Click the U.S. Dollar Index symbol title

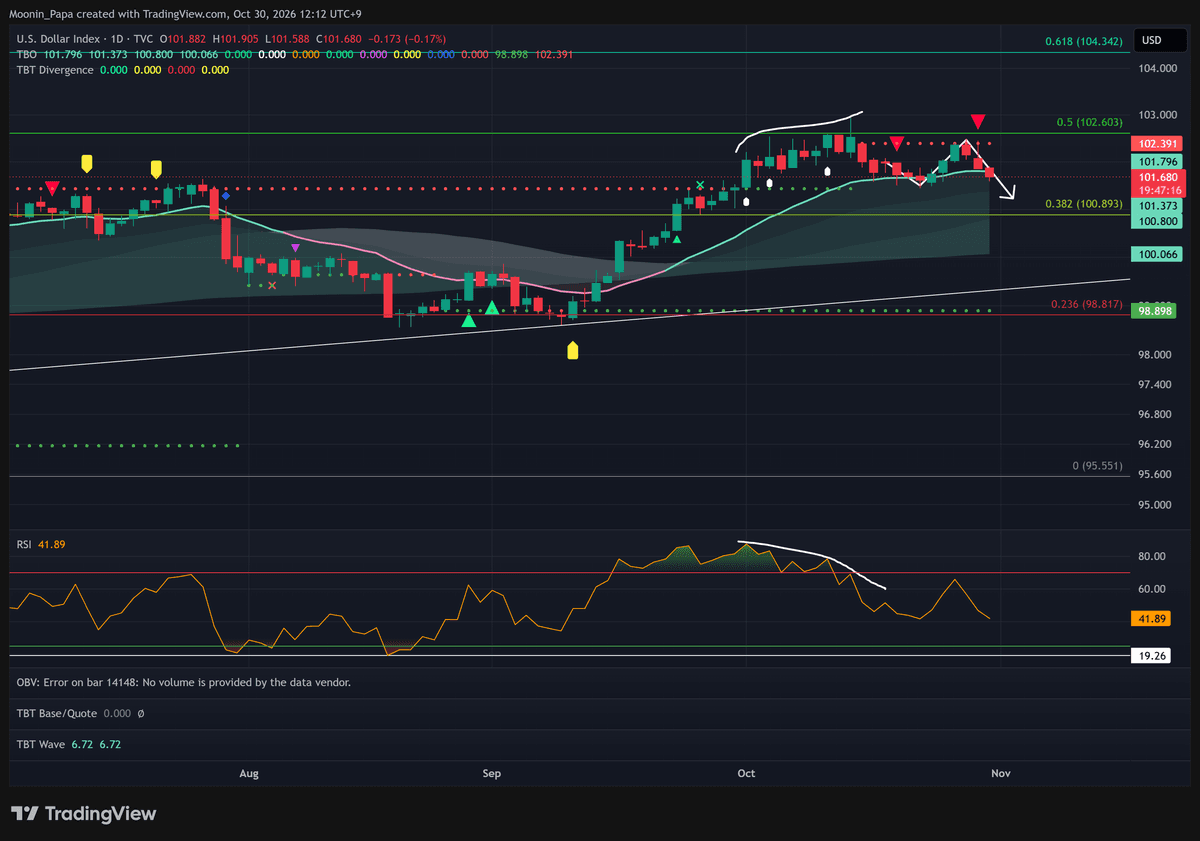(59, 39)
